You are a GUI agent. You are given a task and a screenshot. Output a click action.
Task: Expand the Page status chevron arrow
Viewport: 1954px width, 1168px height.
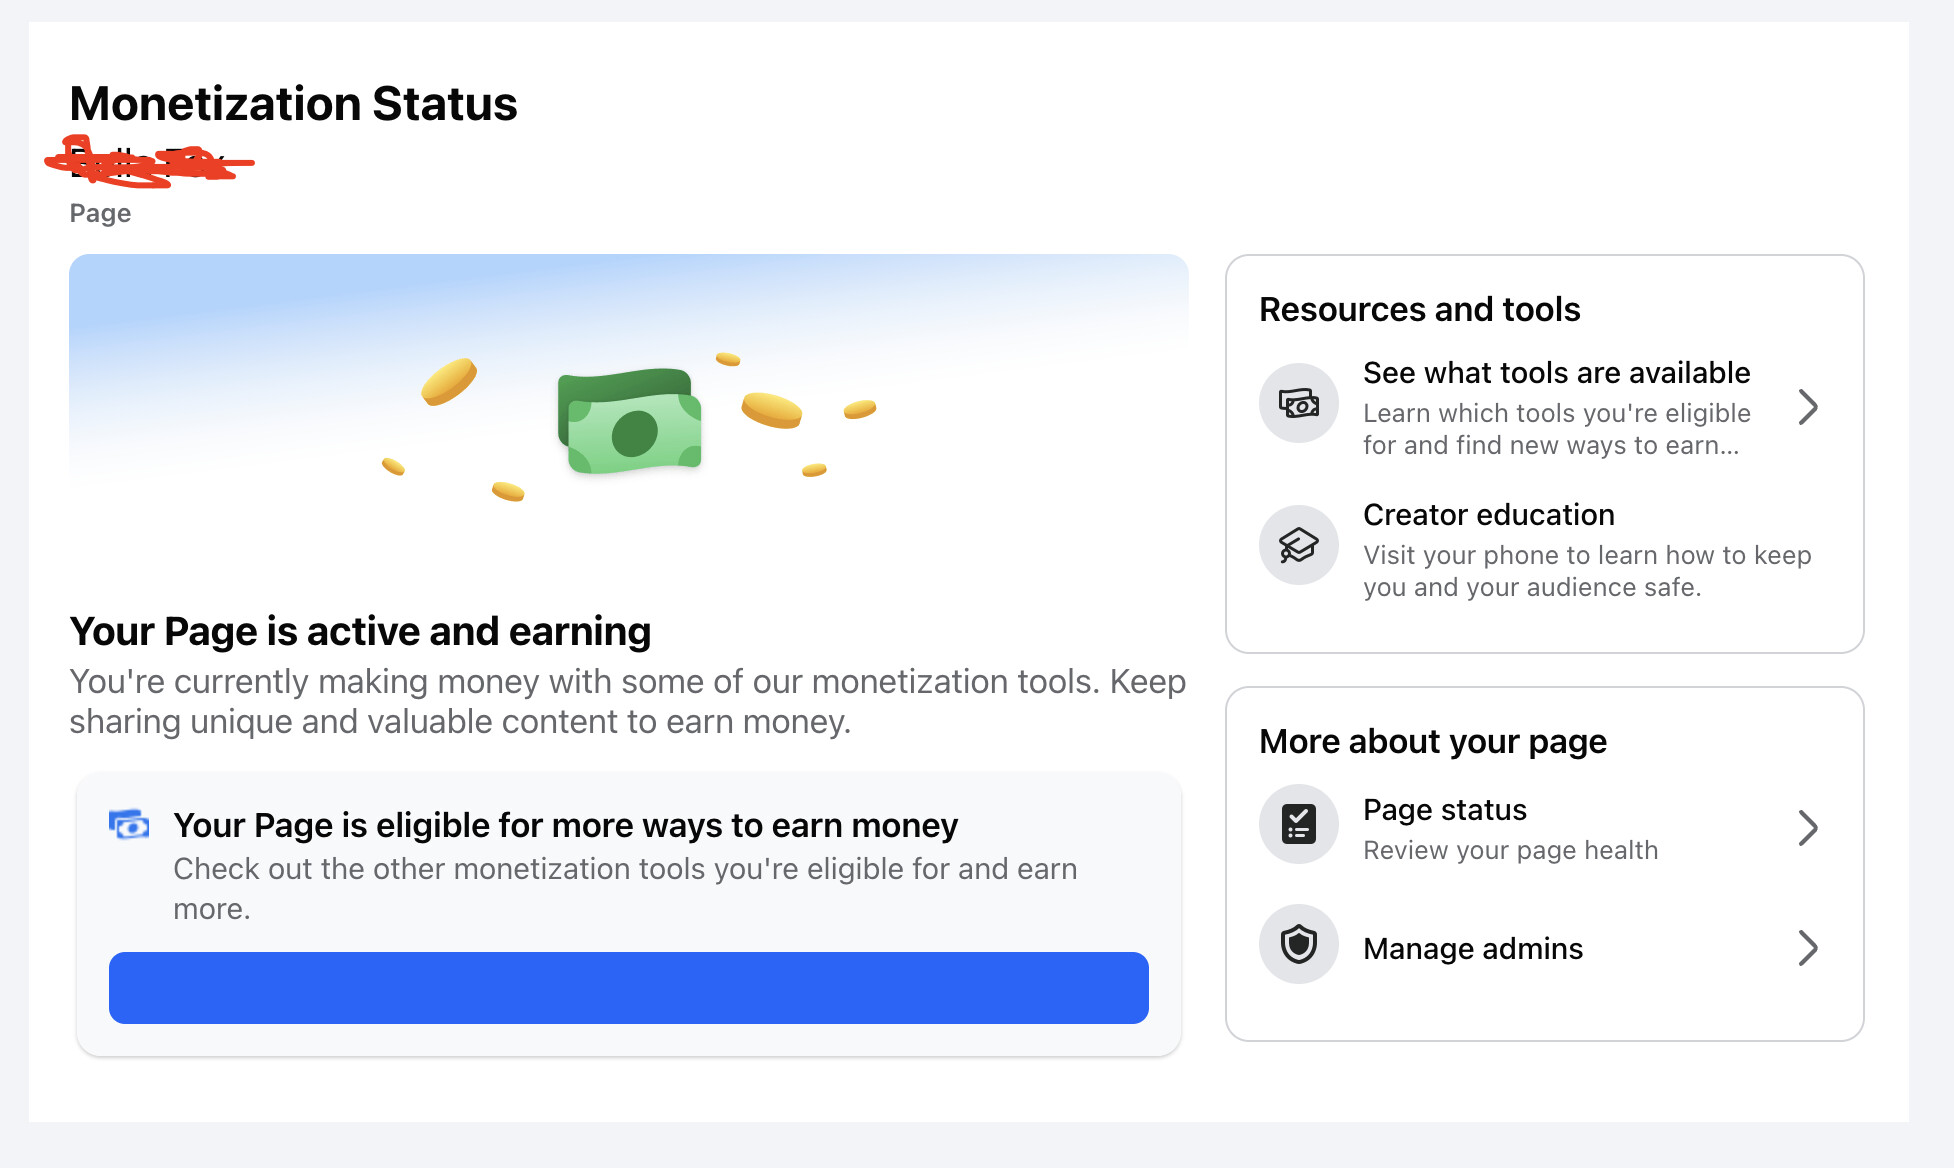(x=1807, y=828)
